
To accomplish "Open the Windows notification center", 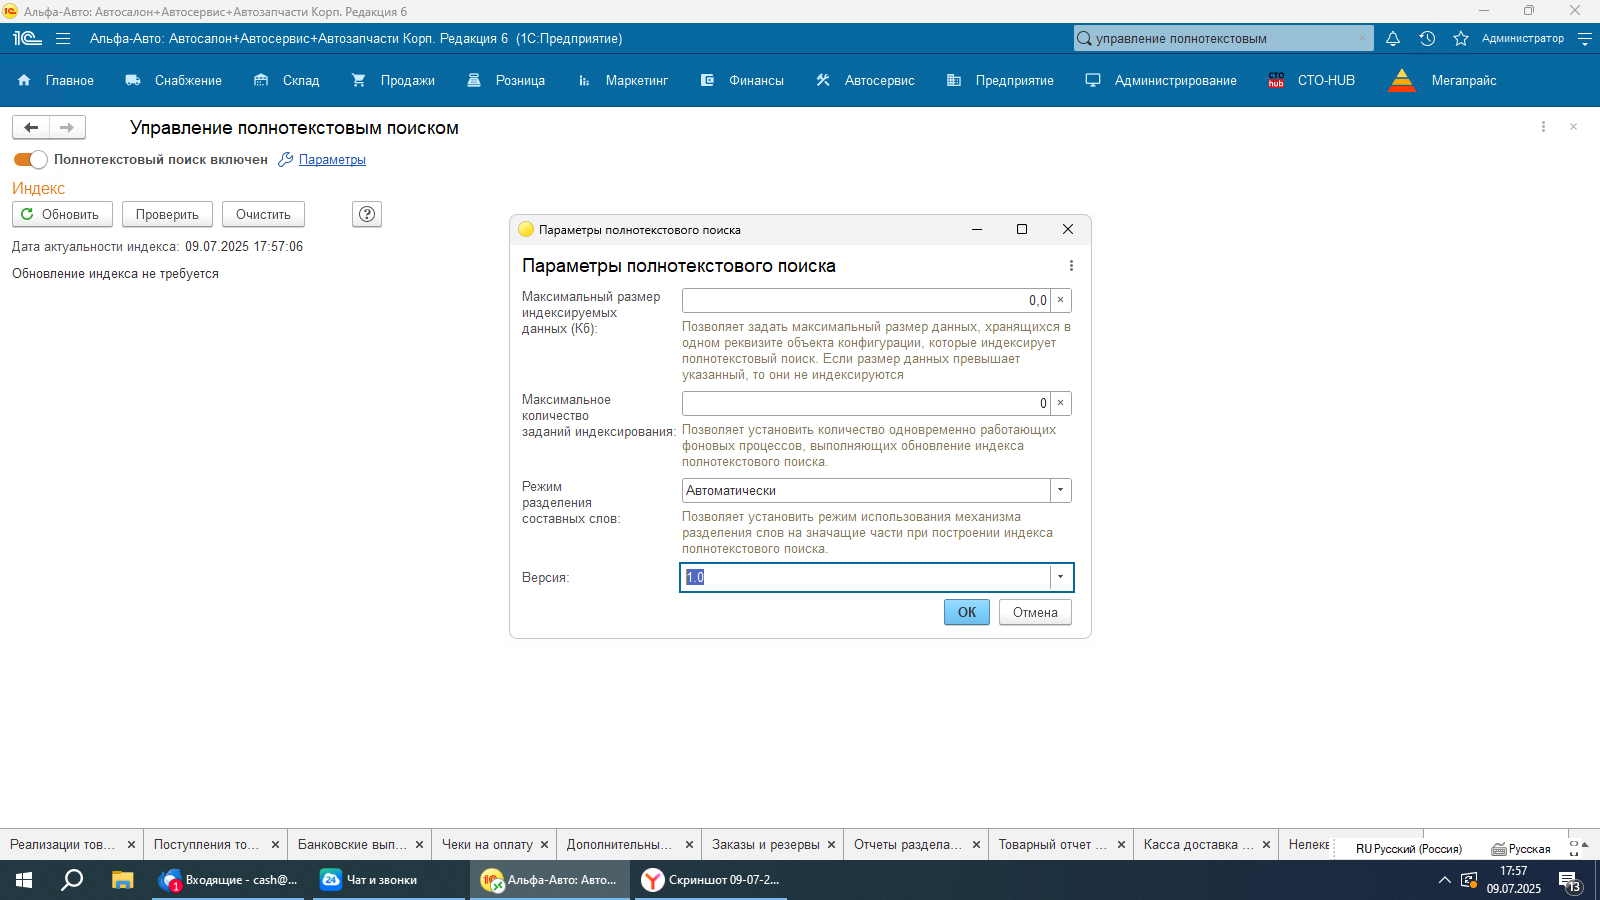I will [1570, 880].
